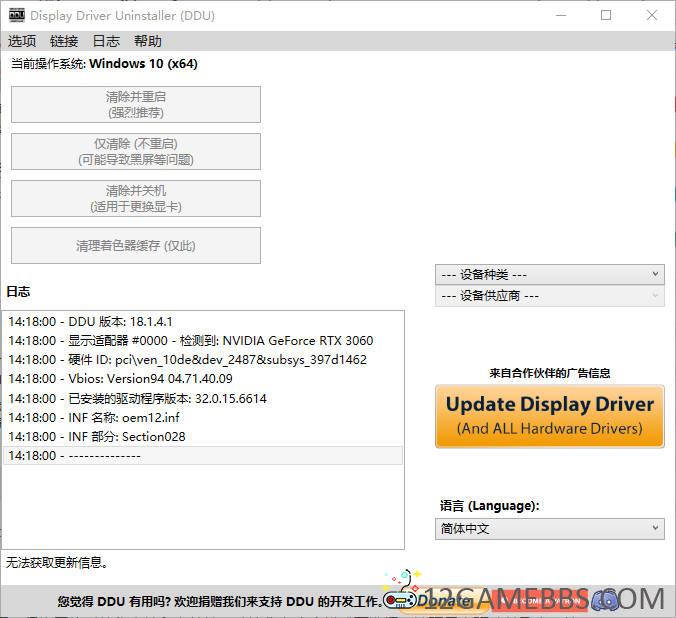The image size is (676, 618).
Task: Expand the 设备供应商 dropdown
Action: (549, 296)
